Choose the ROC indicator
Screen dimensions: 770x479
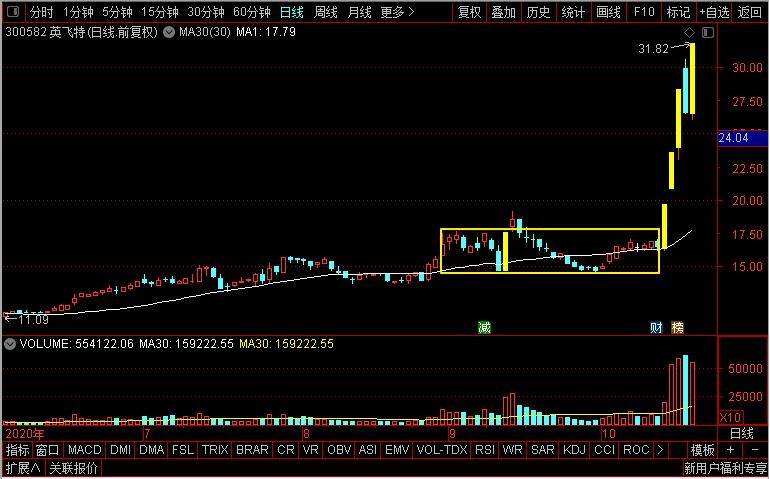[x=636, y=450]
